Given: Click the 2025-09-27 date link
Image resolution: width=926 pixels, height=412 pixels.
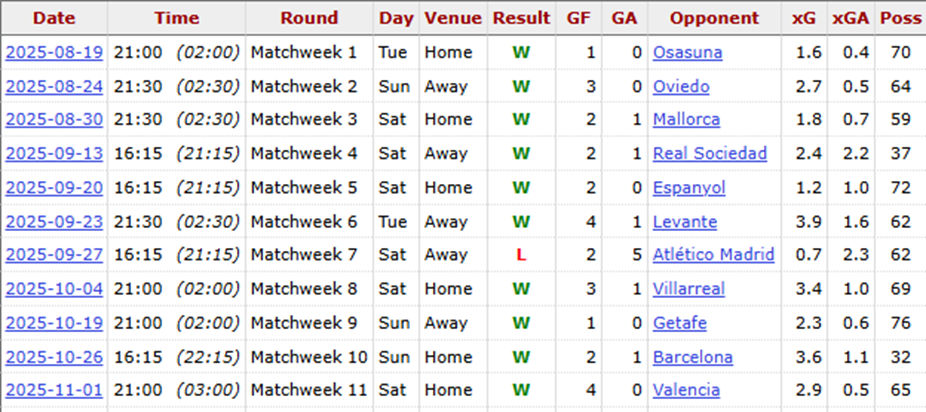Looking at the screenshot, I should 54,255.
